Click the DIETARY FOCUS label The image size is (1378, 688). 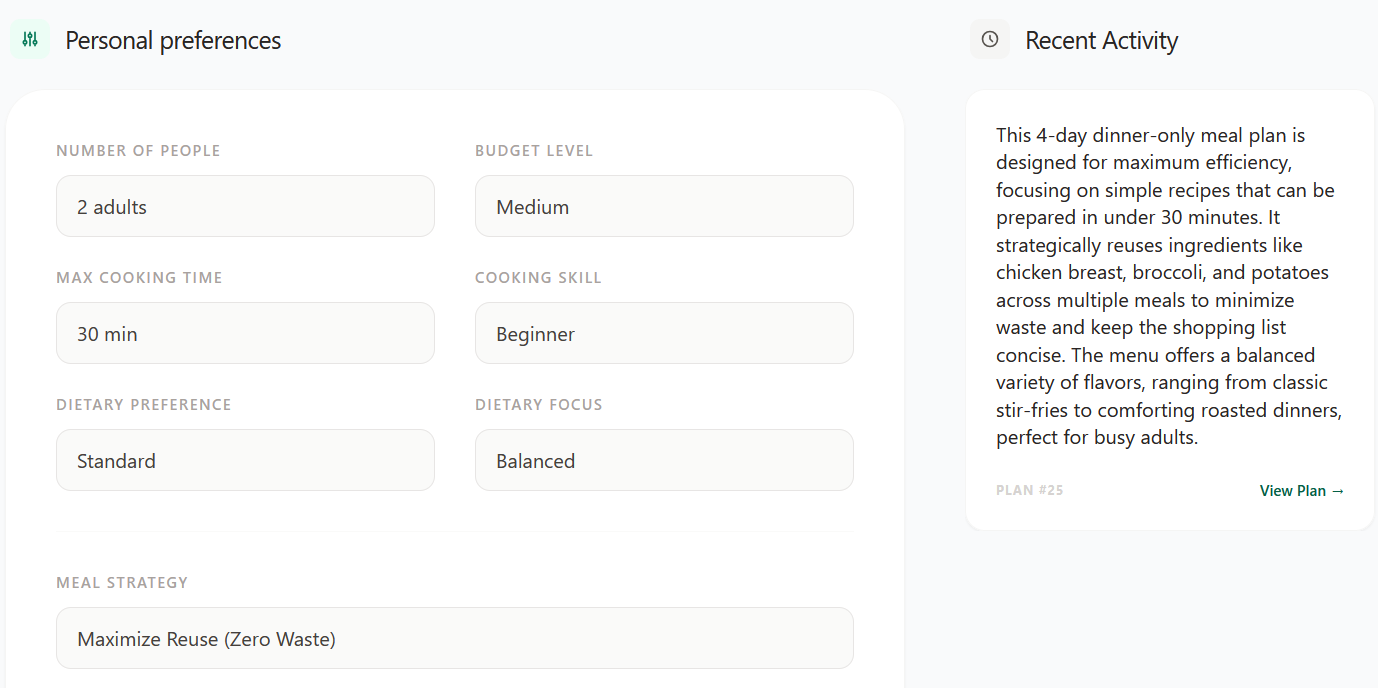(x=538, y=405)
